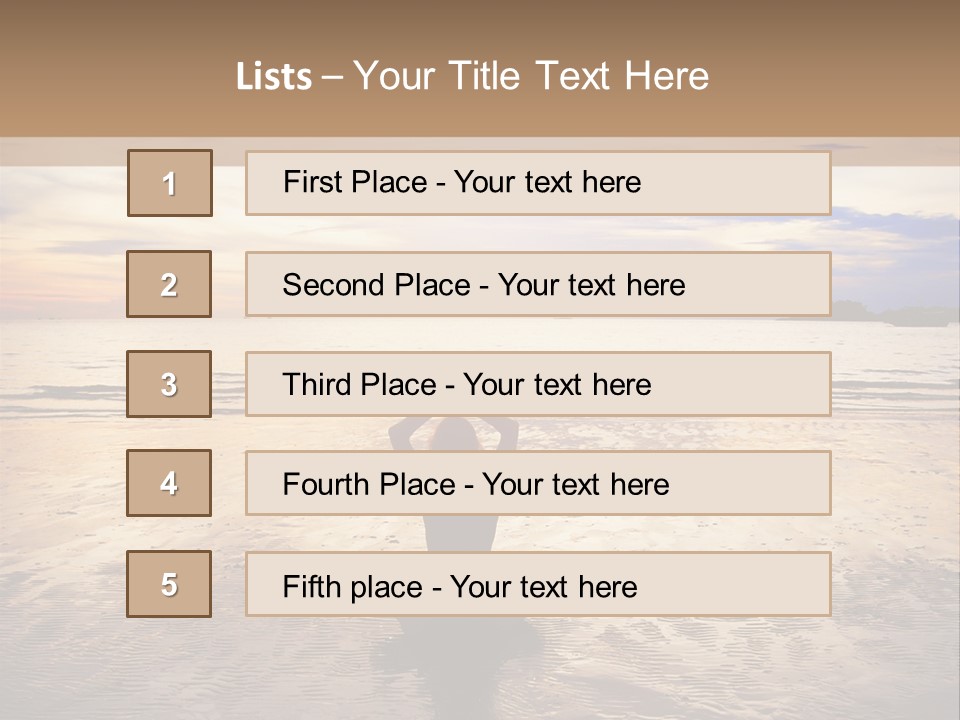This screenshot has height=720, width=960.
Task: Click the number 3 box
Action: [x=169, y=384]
